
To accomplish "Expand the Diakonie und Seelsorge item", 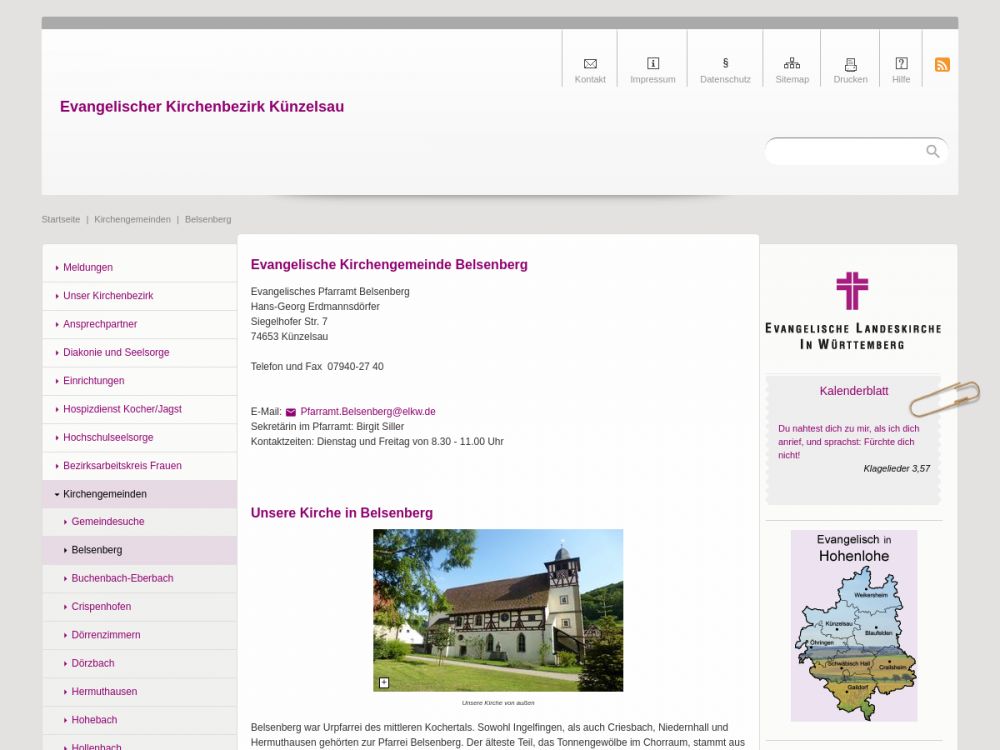I will coord(116,353).
